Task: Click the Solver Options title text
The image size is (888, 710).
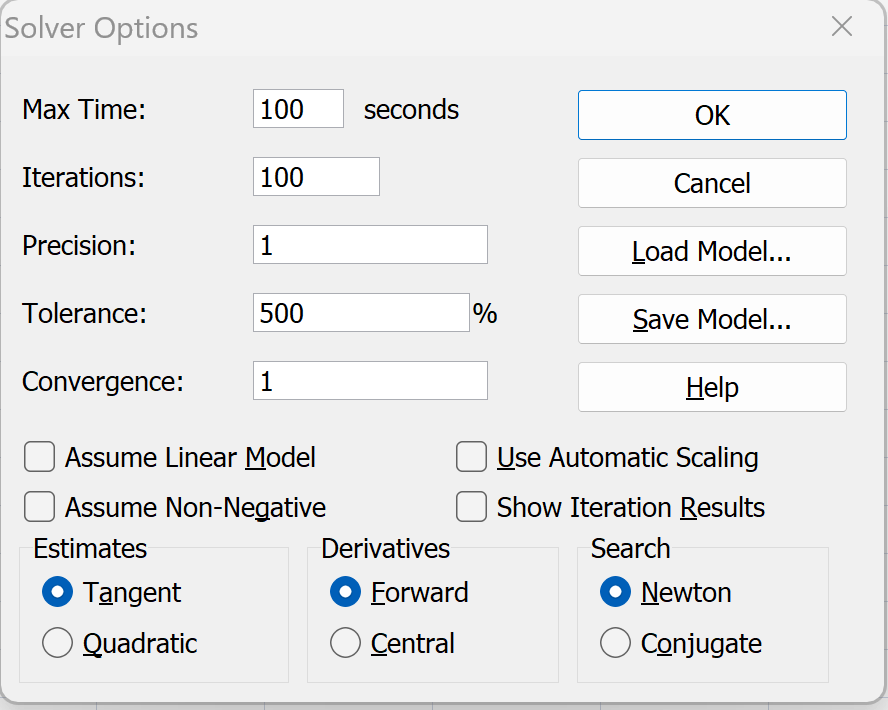Action: (101, 28)
